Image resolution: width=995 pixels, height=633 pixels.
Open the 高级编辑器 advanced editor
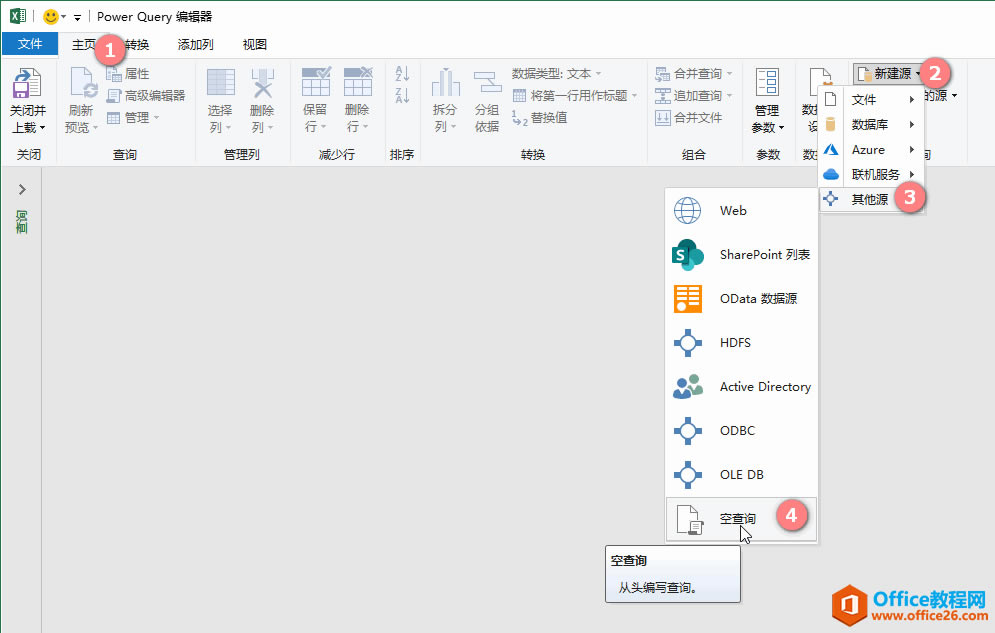pyautogui.click(x=145, y=96)
